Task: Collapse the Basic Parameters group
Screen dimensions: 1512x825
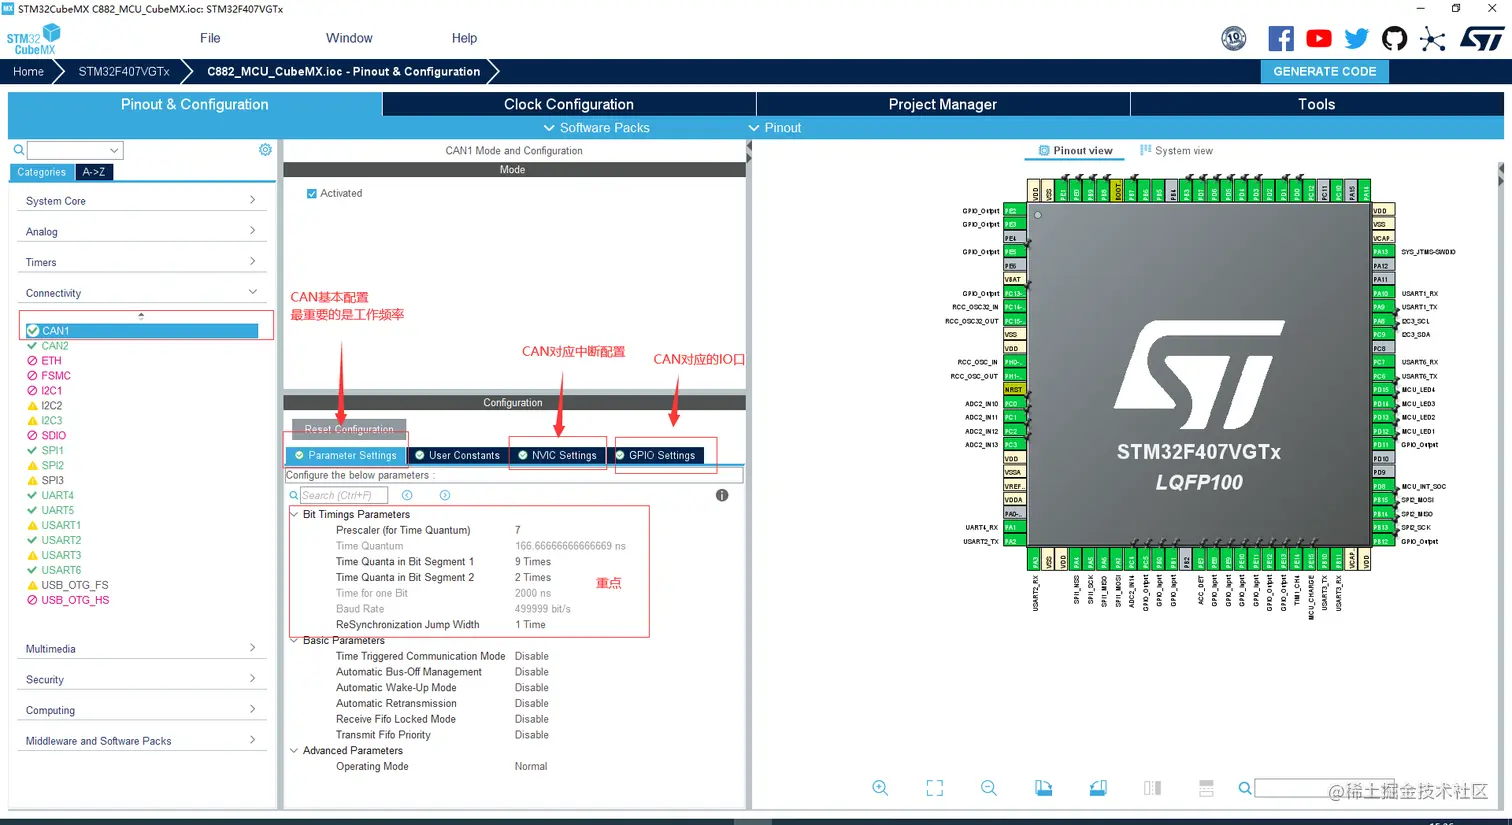Action: [294, 640]
